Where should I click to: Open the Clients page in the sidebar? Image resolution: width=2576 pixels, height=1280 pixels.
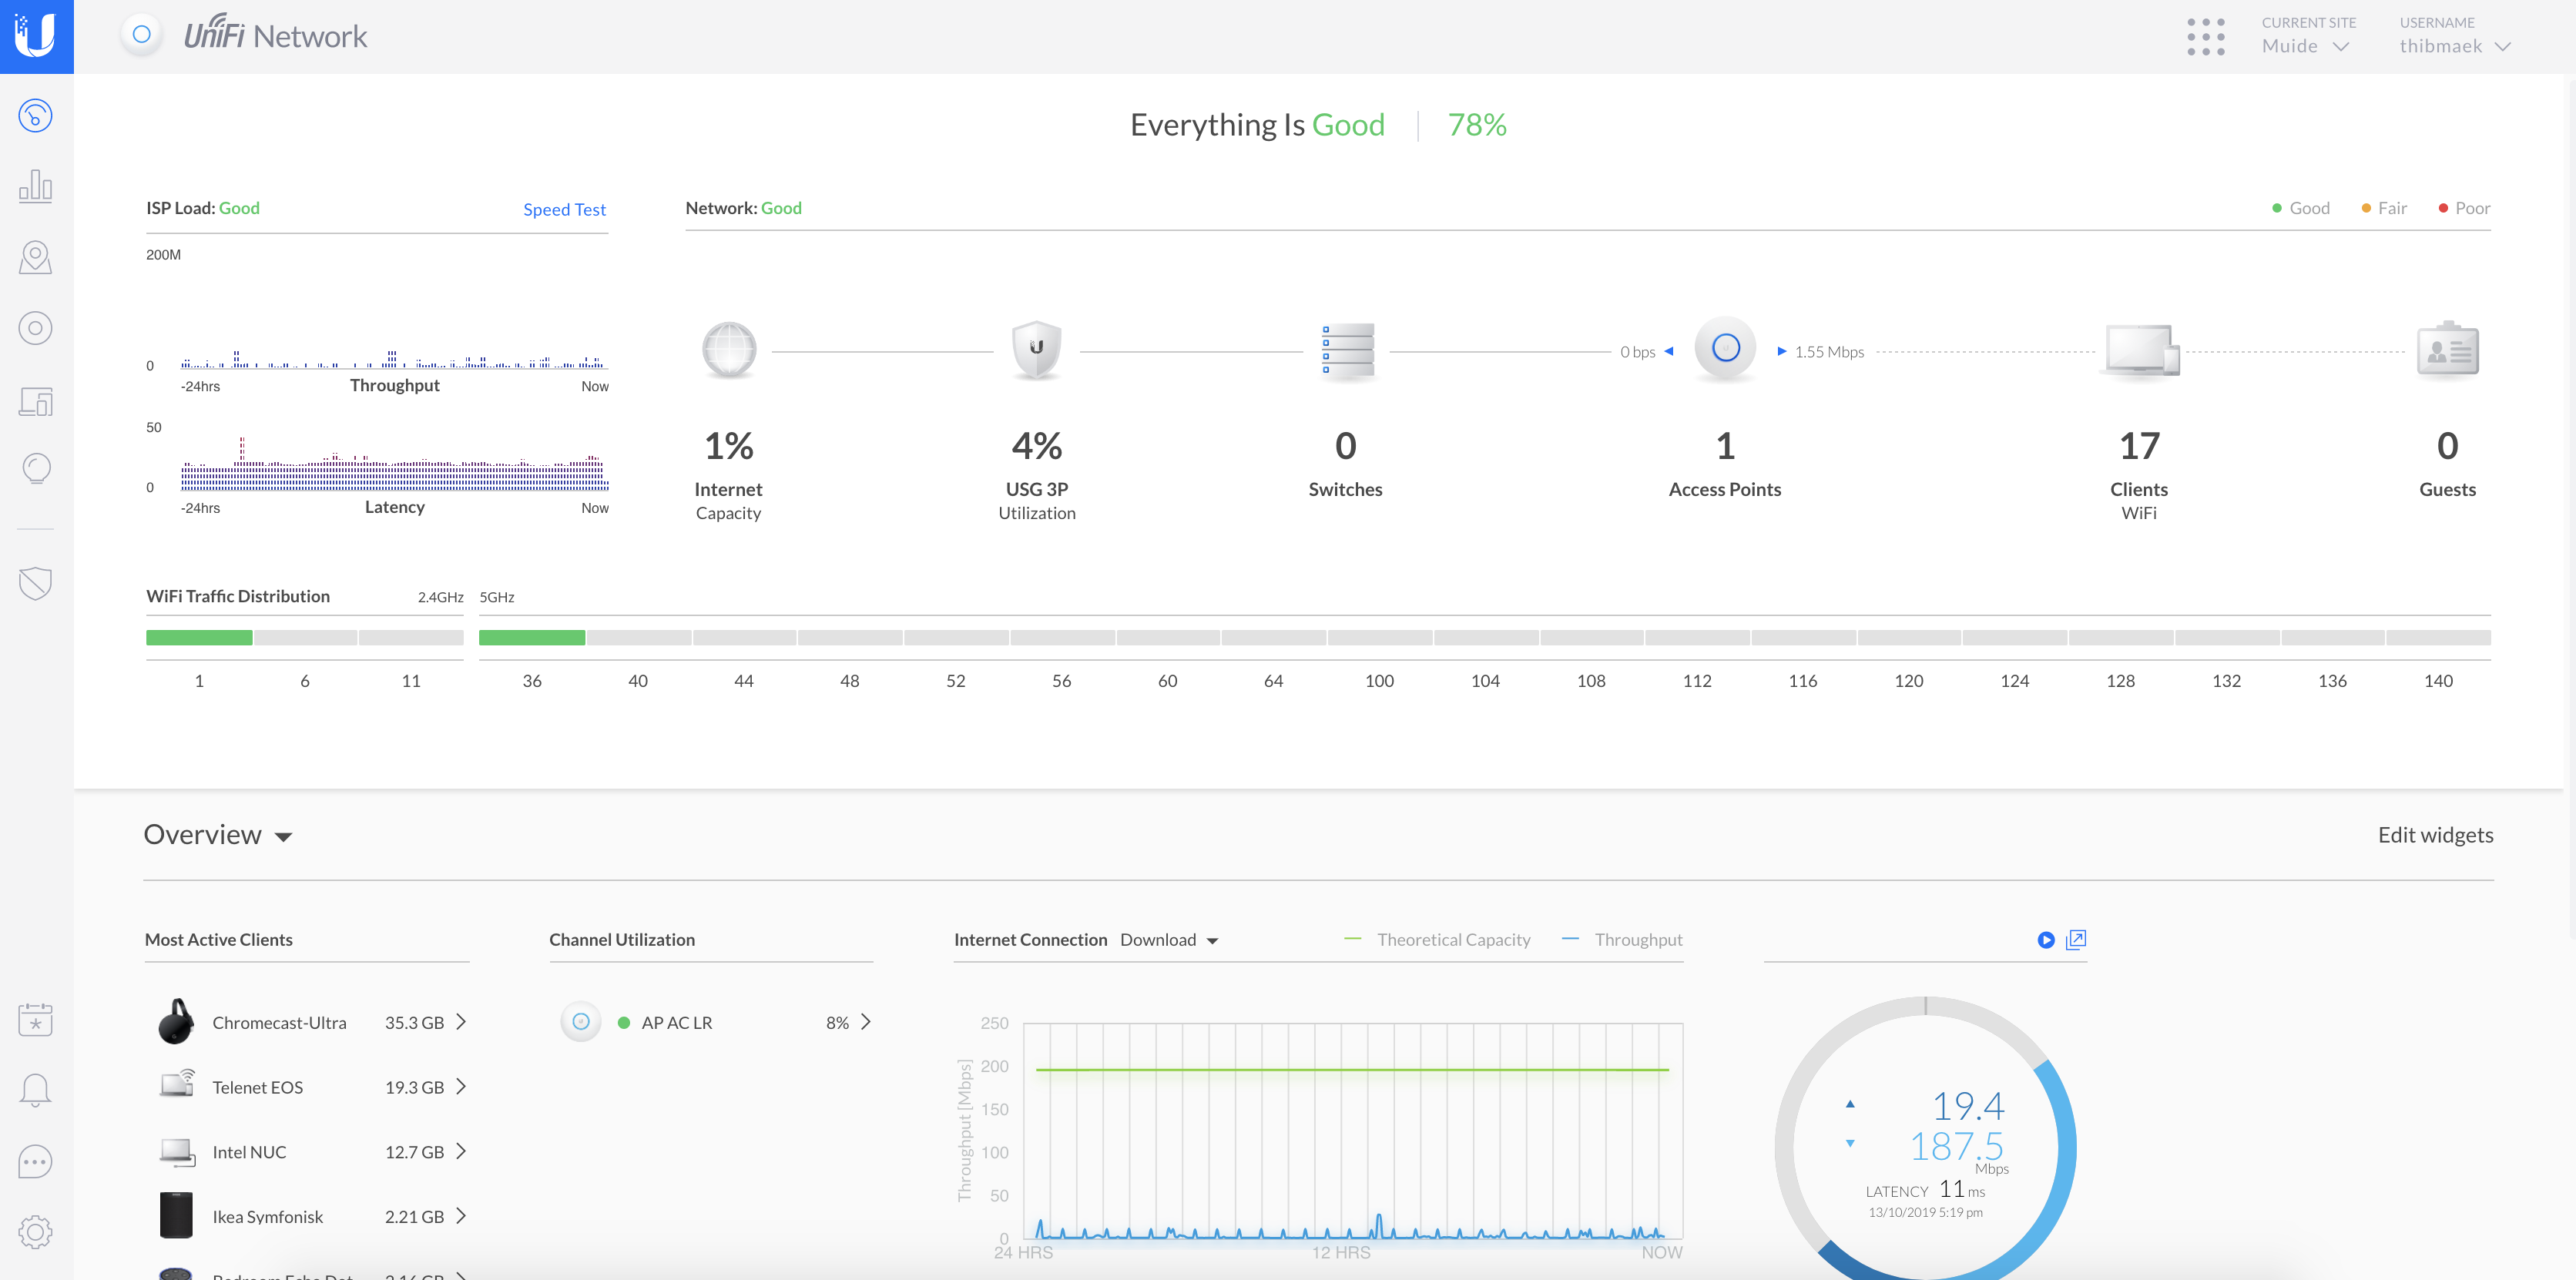(x=36, y=401)
